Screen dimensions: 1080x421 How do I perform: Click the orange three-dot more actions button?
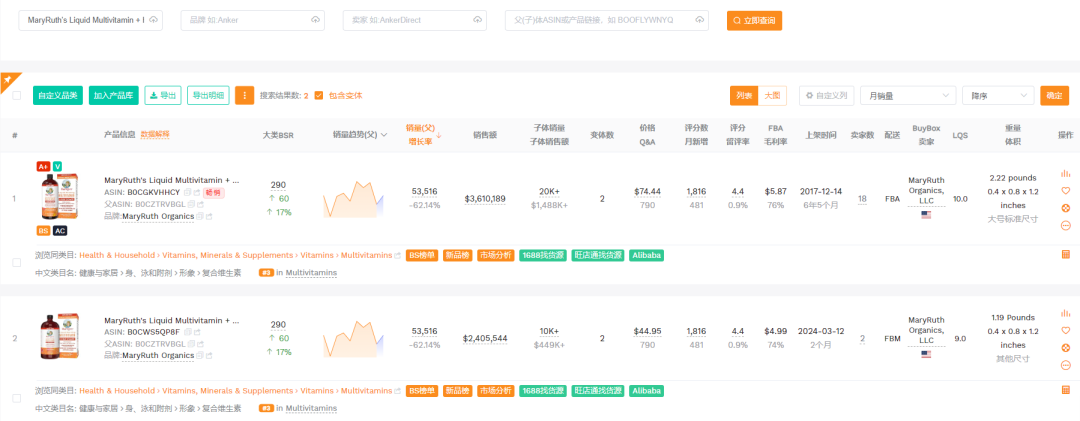245,95
